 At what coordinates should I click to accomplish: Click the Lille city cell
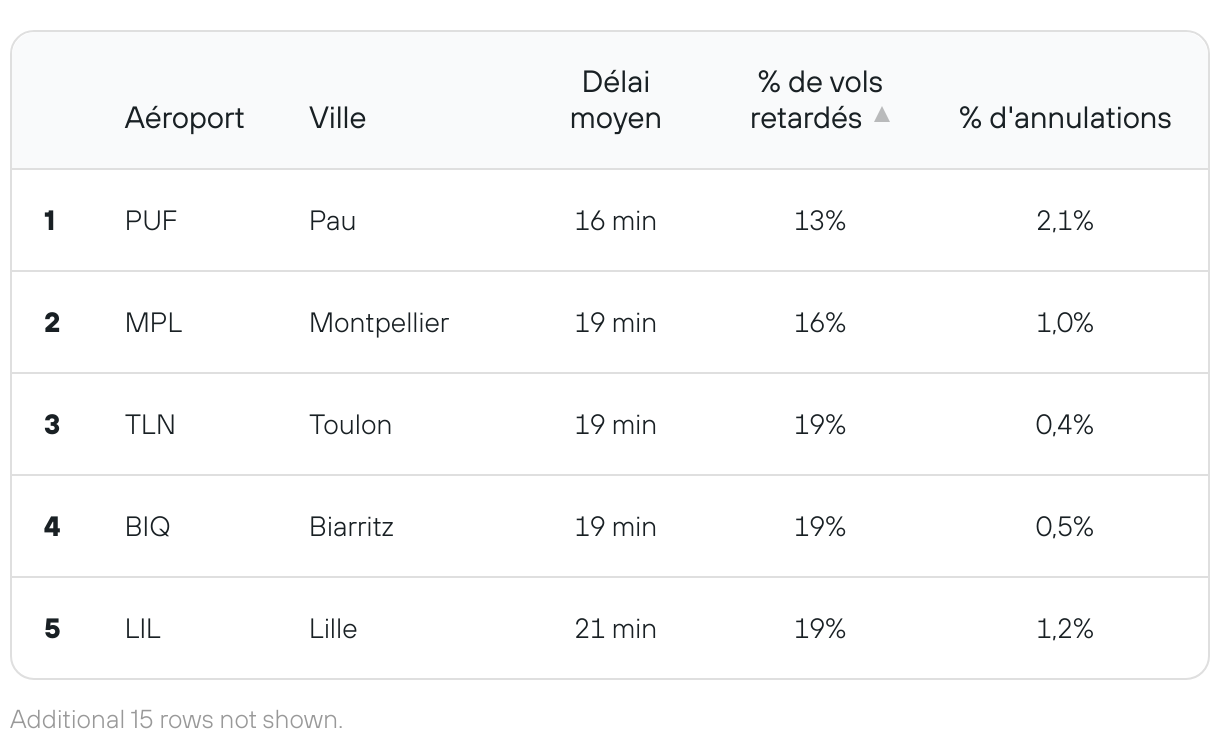333,629
